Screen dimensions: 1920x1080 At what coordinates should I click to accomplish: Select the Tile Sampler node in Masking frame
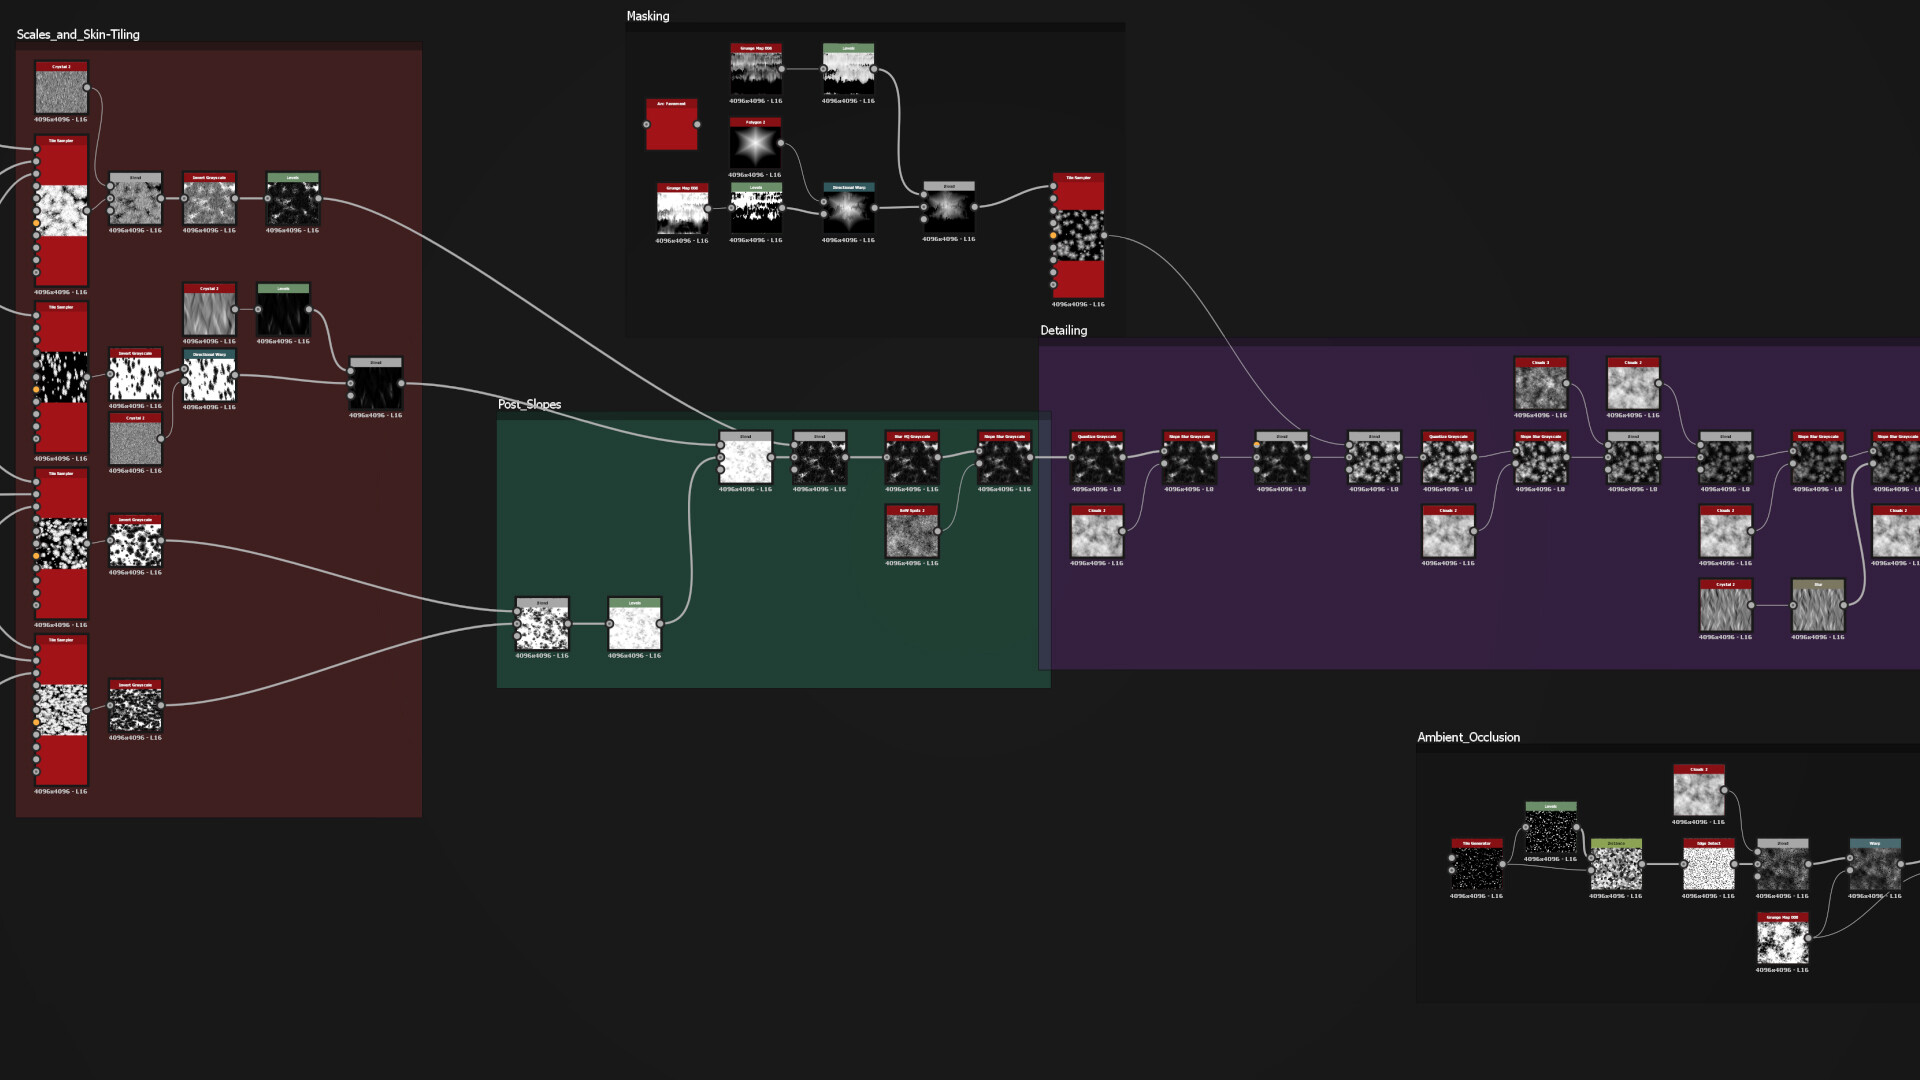(1078, 237)
